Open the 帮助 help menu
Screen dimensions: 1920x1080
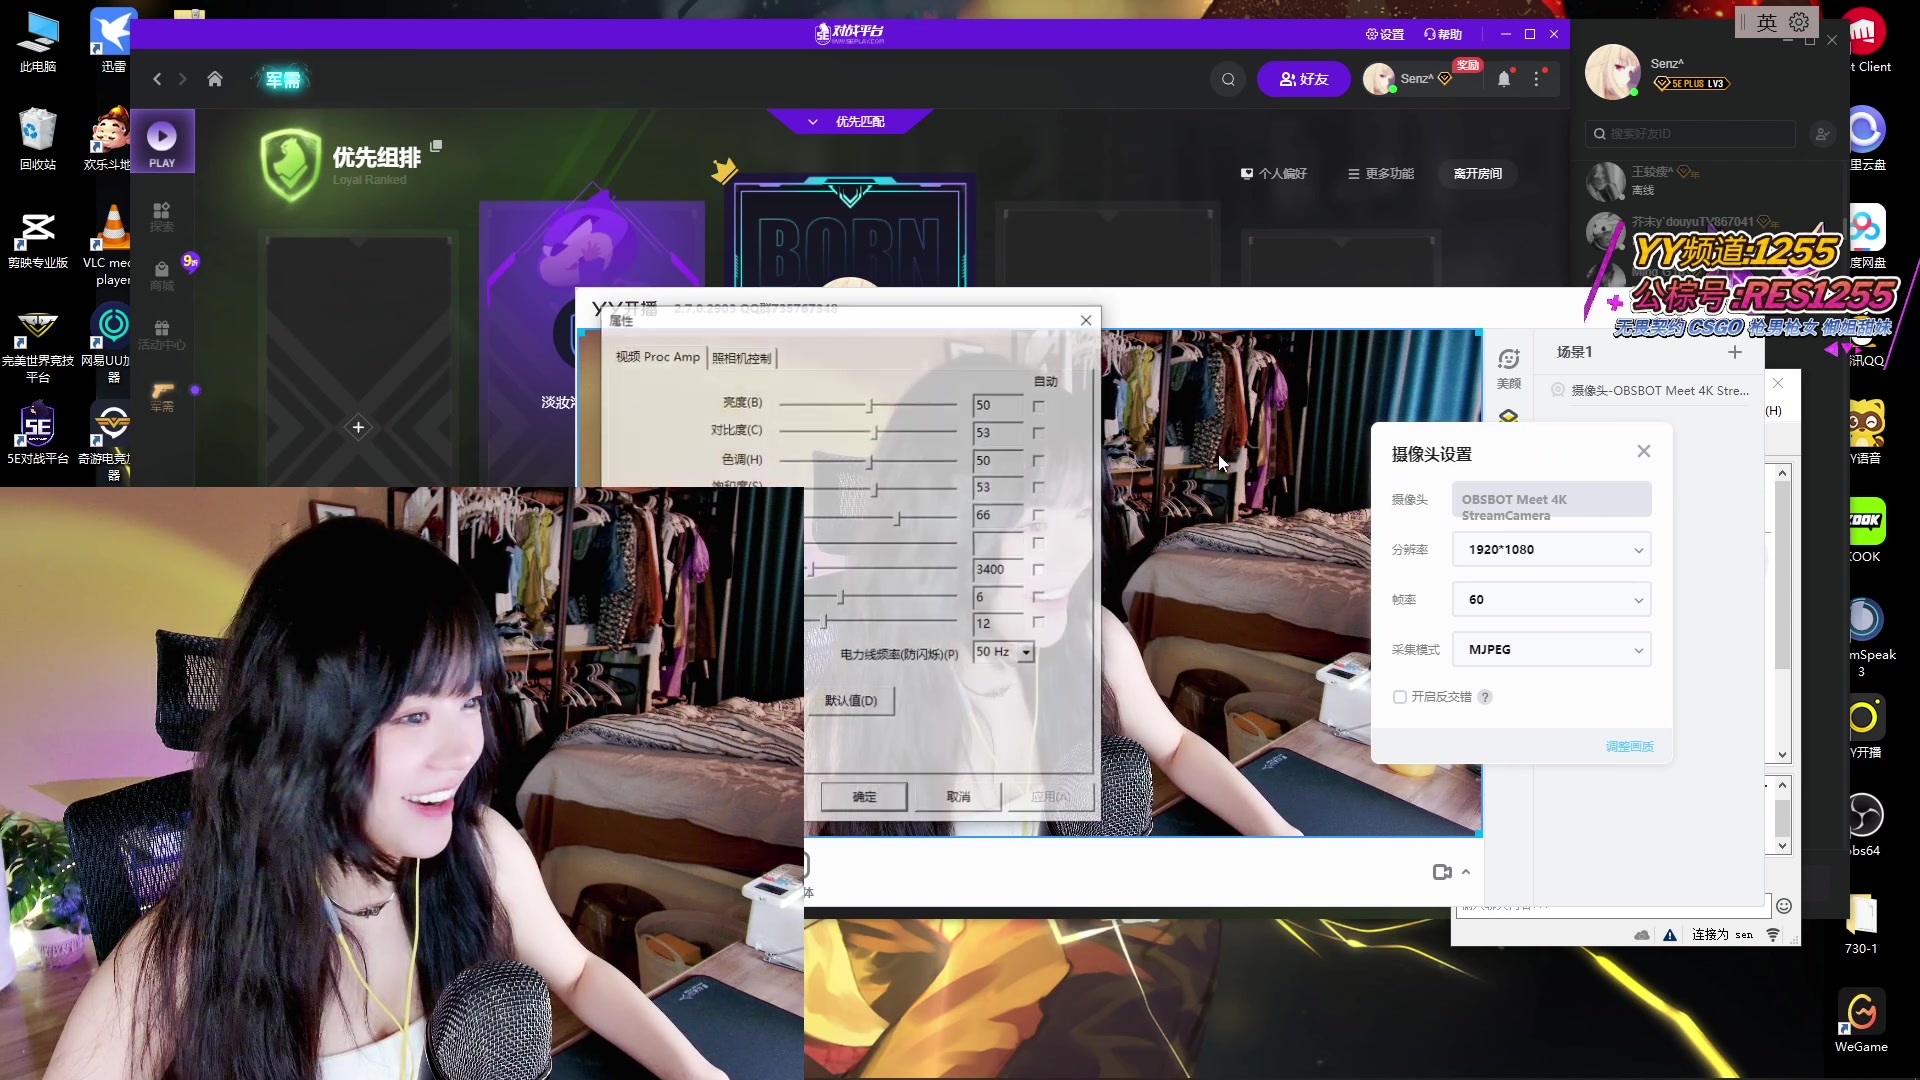click(x=1443, y=34)
